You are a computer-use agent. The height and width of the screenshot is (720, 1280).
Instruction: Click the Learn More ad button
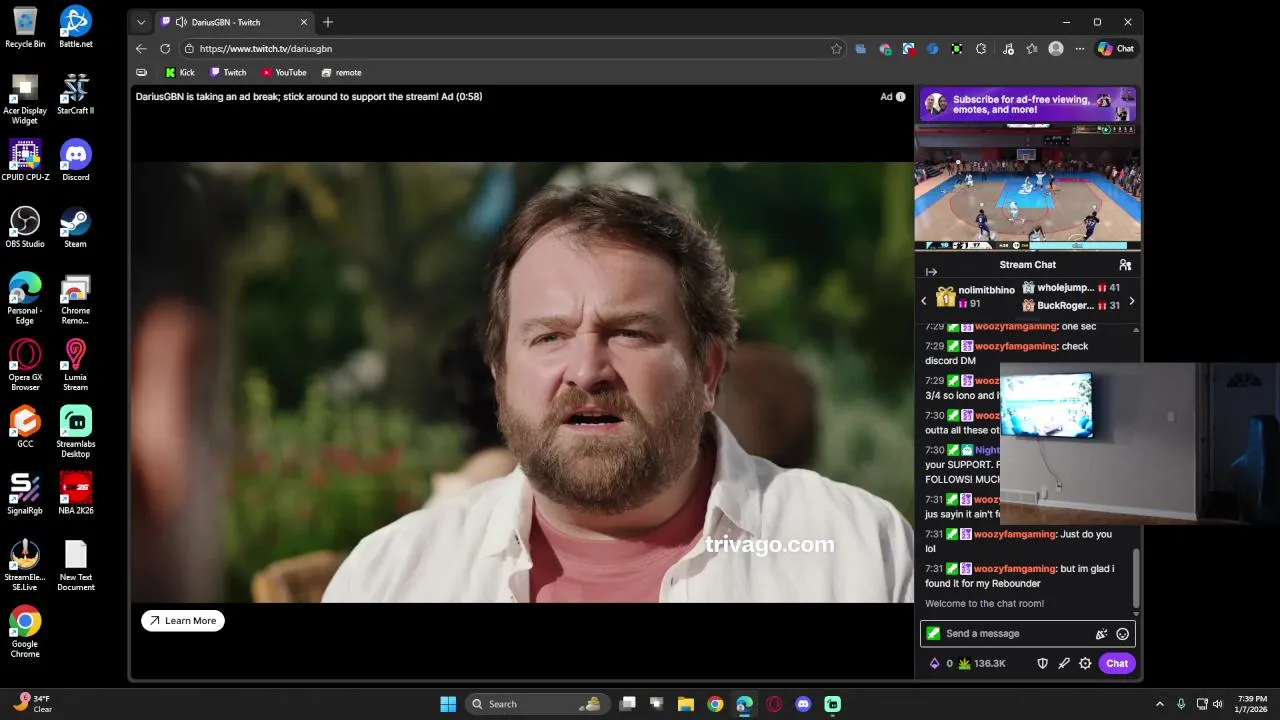coord(183,621)
